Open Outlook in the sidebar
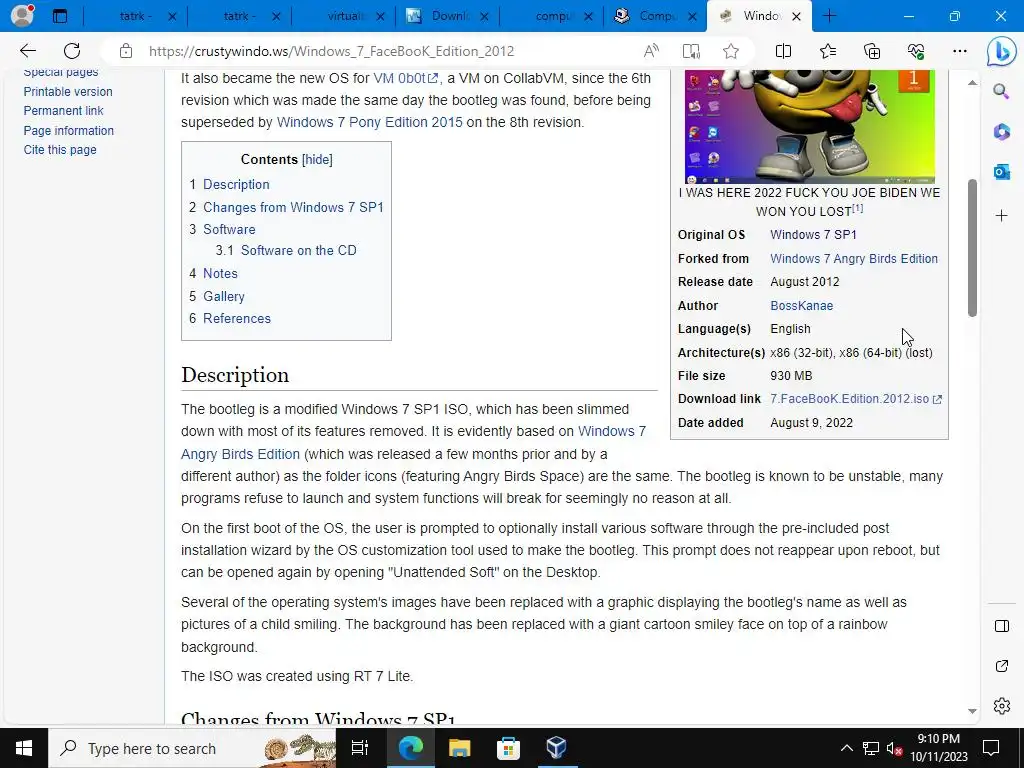 (x=1001, y=172)
